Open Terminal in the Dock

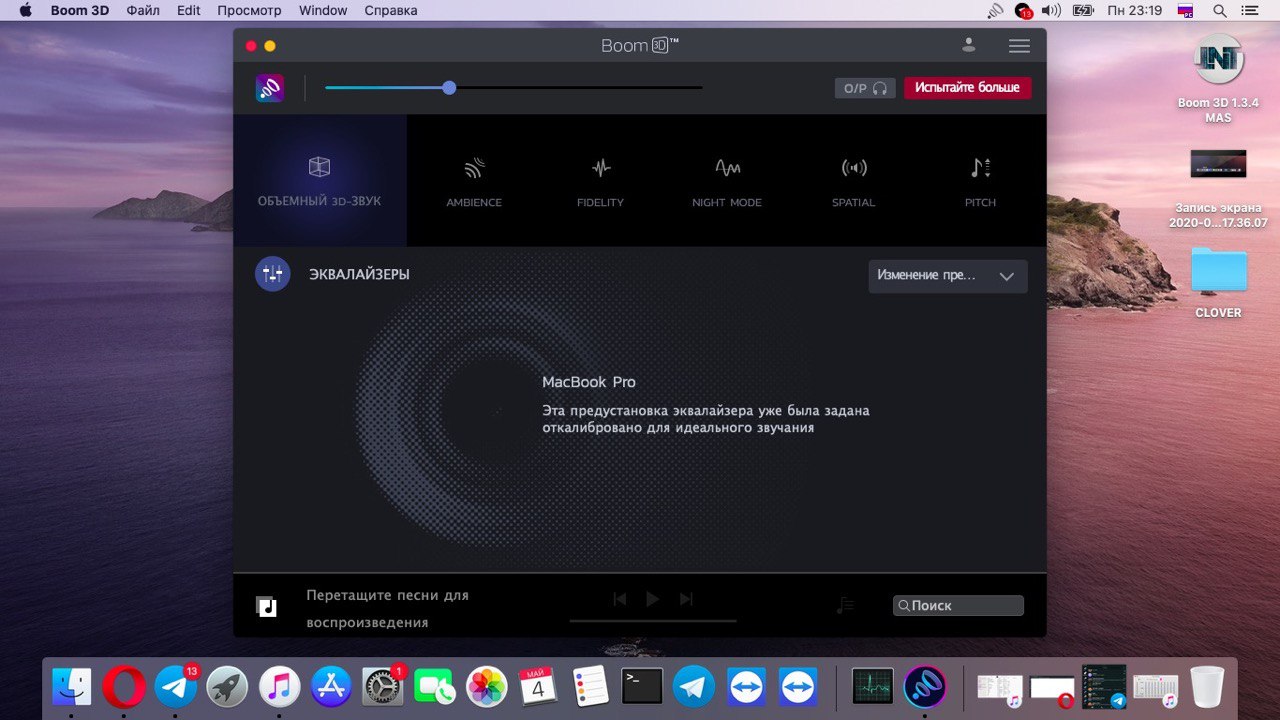(x=642, y=687)
